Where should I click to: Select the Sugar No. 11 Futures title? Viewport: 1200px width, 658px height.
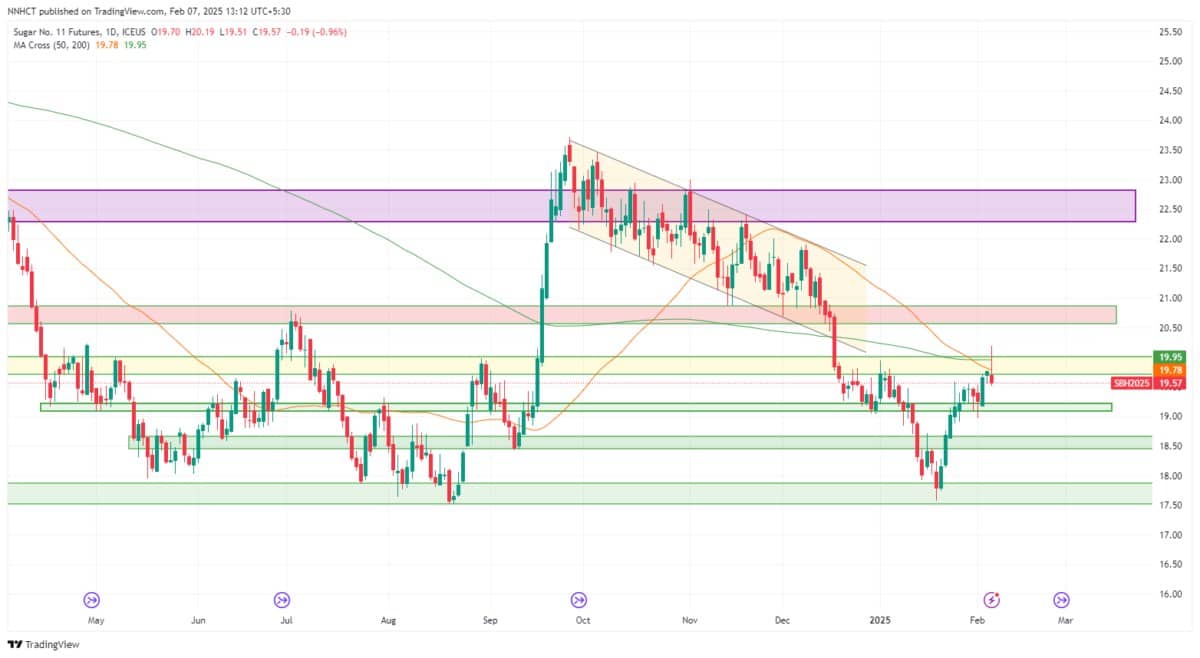coord(58,32)
